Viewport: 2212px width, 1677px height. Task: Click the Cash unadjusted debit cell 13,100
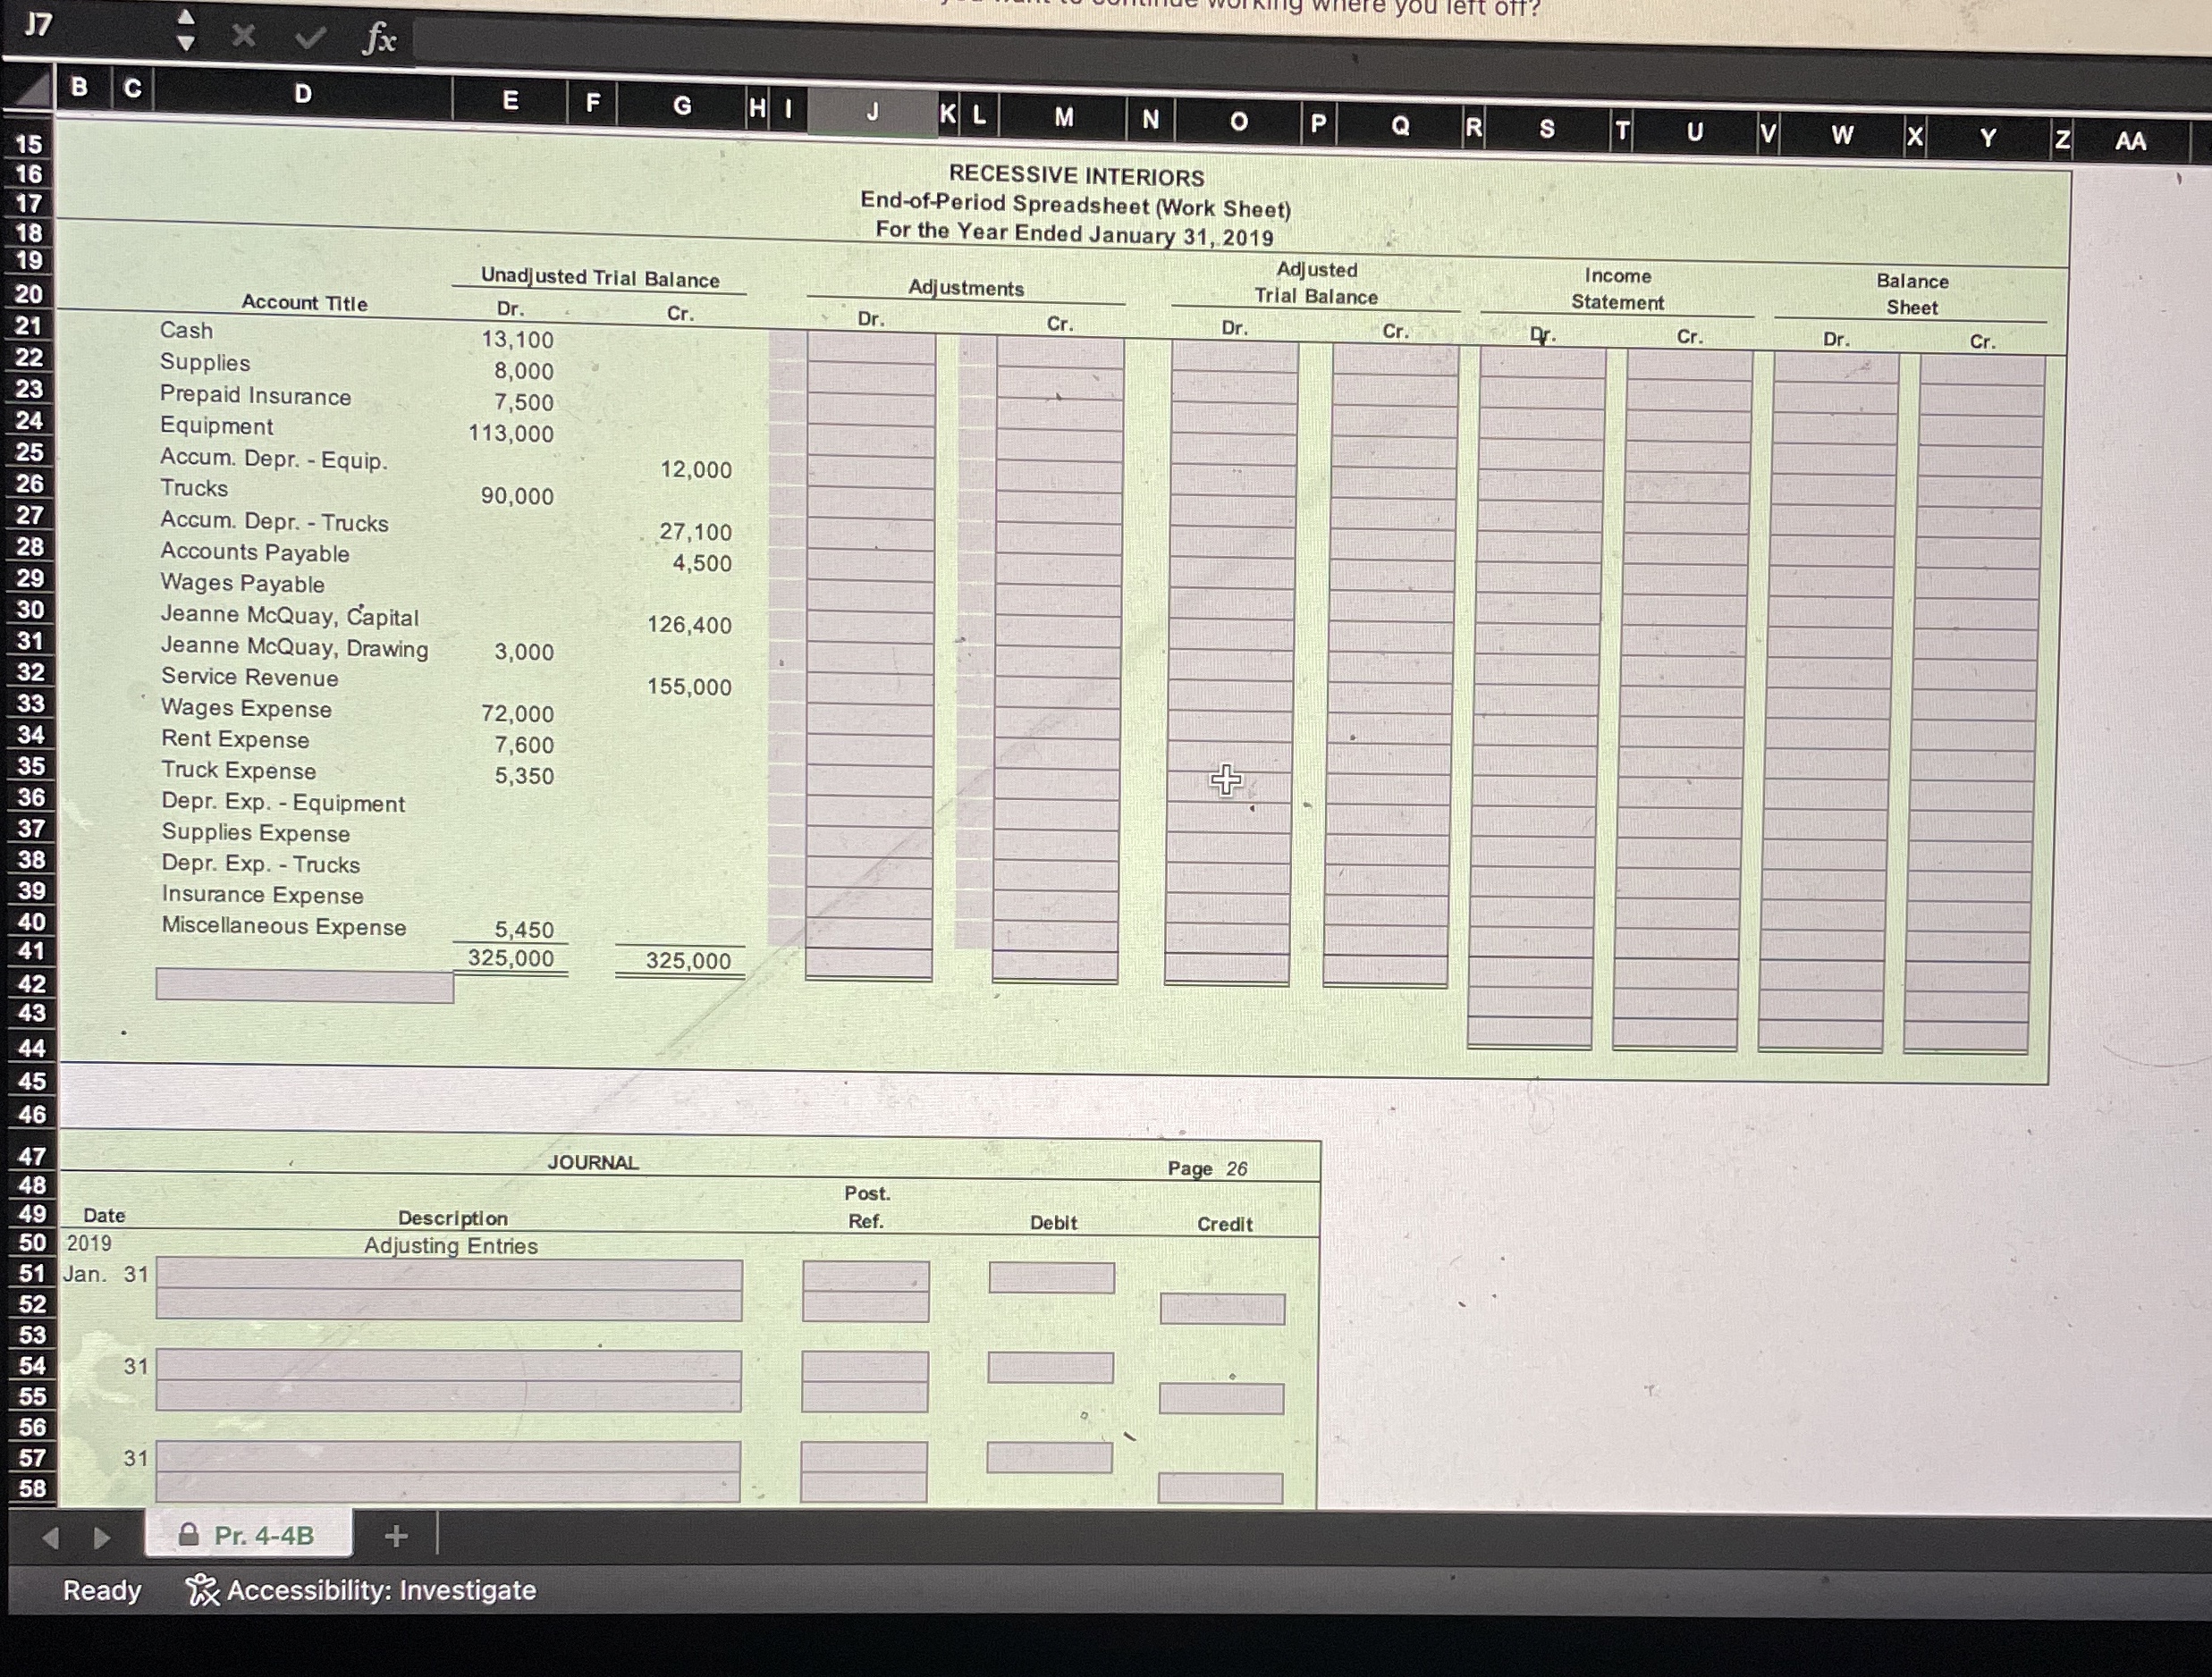pyautogui.click(x=517, y=340)
